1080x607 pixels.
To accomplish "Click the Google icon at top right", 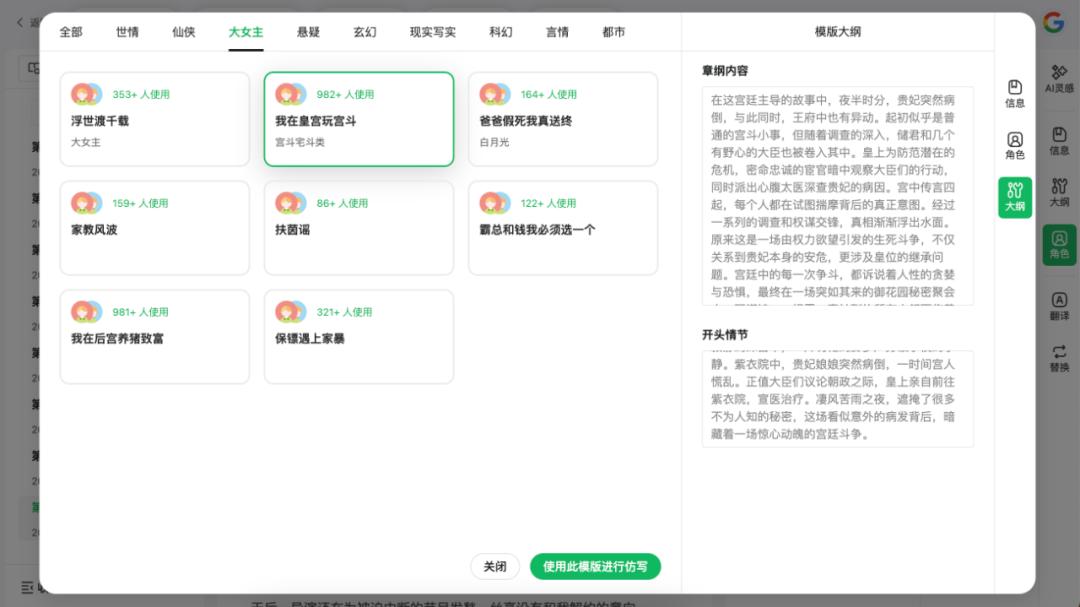I will click(x=1054, y=22).
